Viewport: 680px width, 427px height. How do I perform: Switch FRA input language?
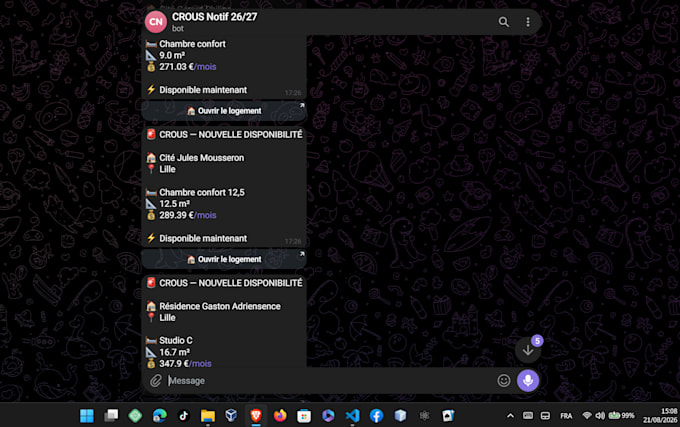(x=566, y=416)
